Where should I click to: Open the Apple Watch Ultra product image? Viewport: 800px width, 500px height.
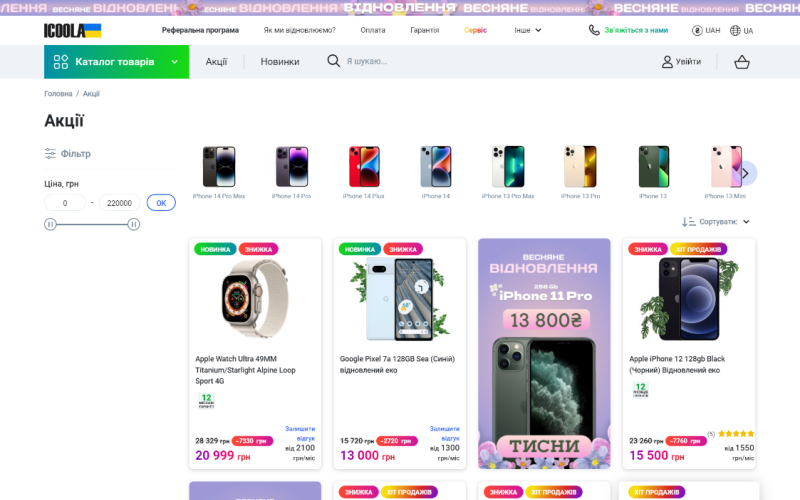coord(255,299)
